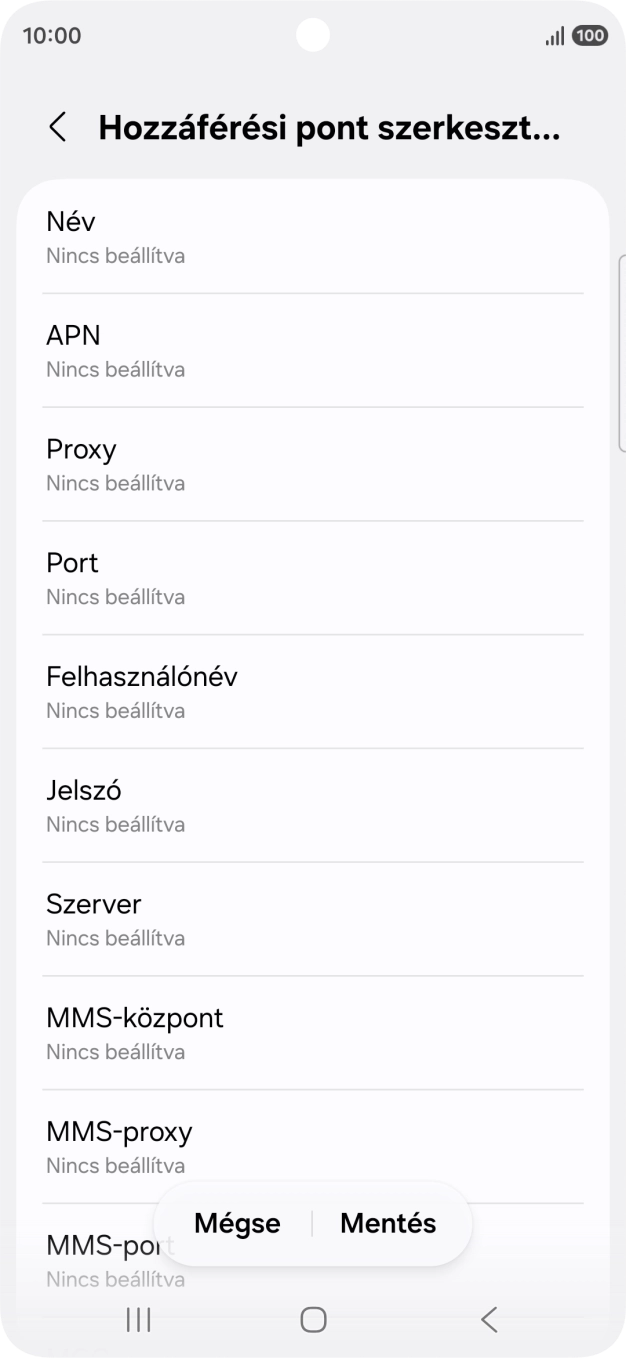Open the Felhasználónév field

(x=313, y=691)
